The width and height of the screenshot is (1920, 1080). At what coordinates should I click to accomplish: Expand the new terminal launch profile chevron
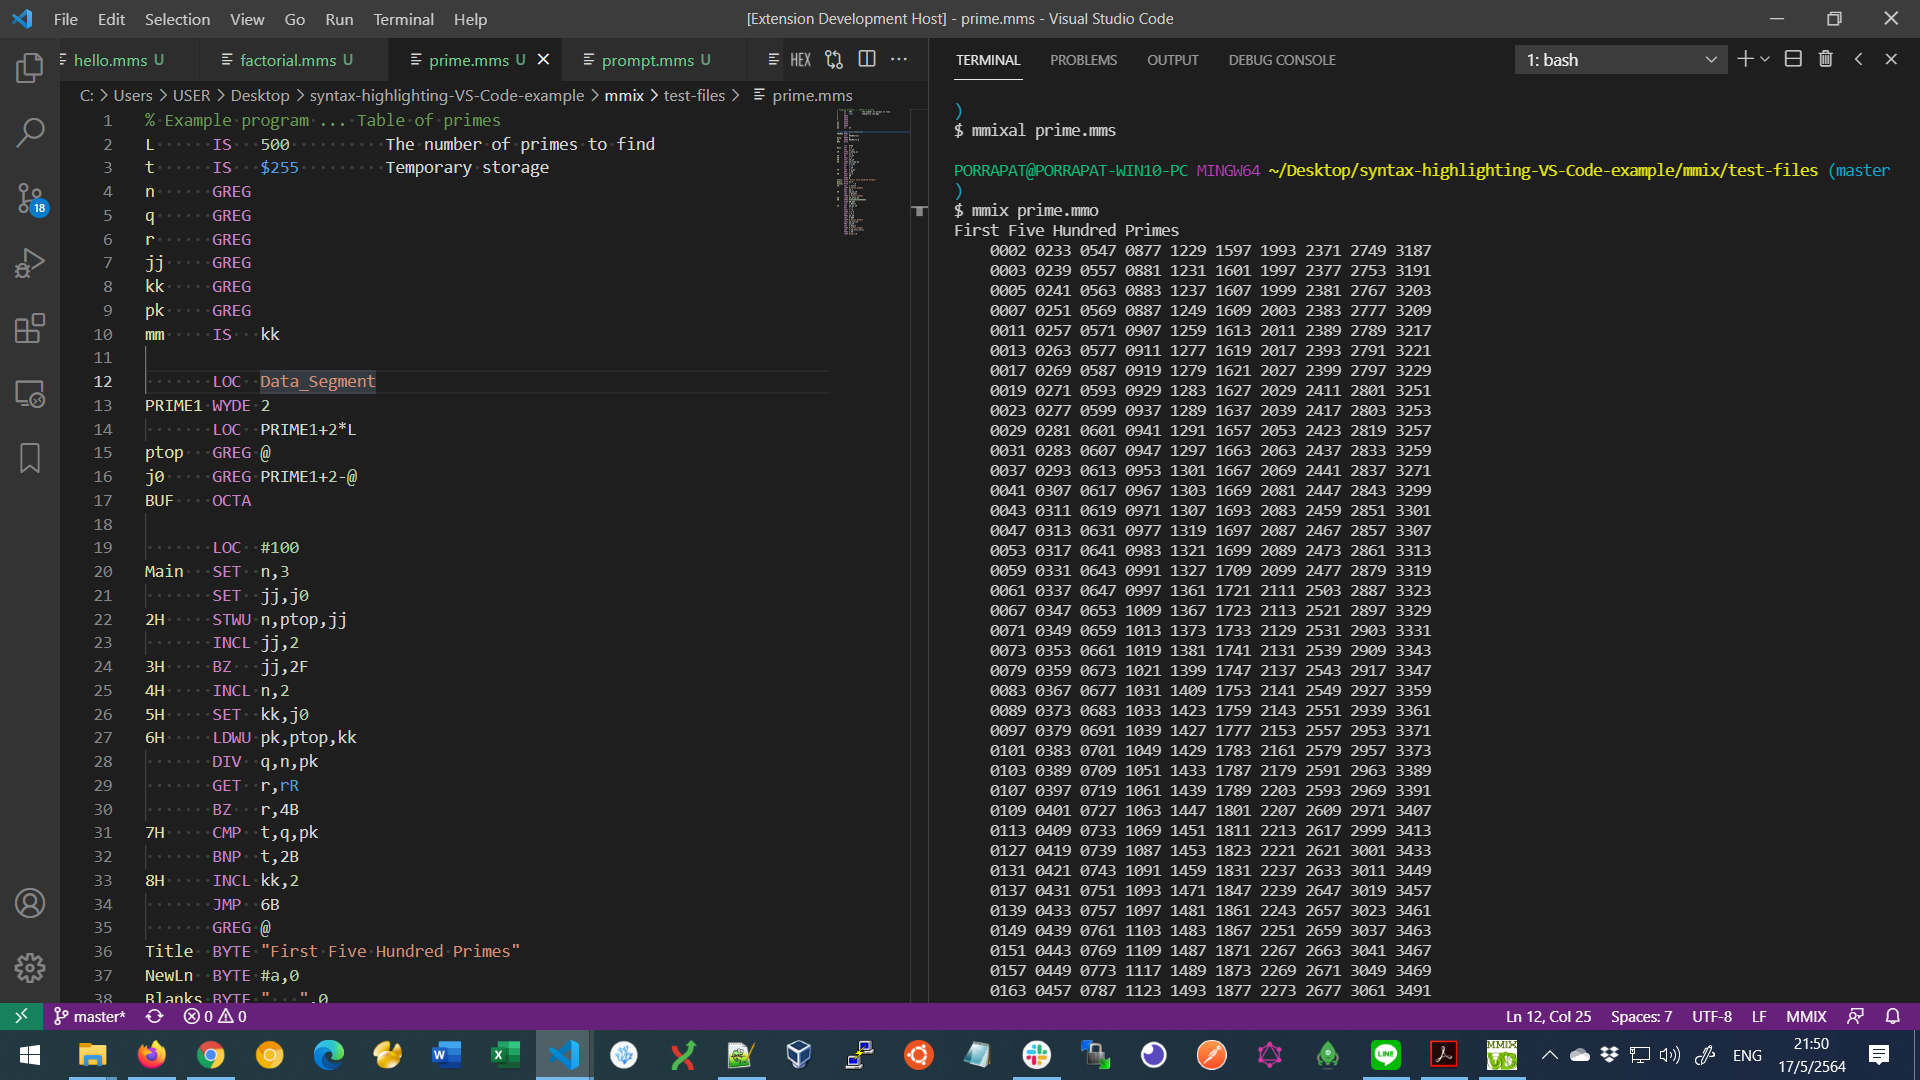1766,60
